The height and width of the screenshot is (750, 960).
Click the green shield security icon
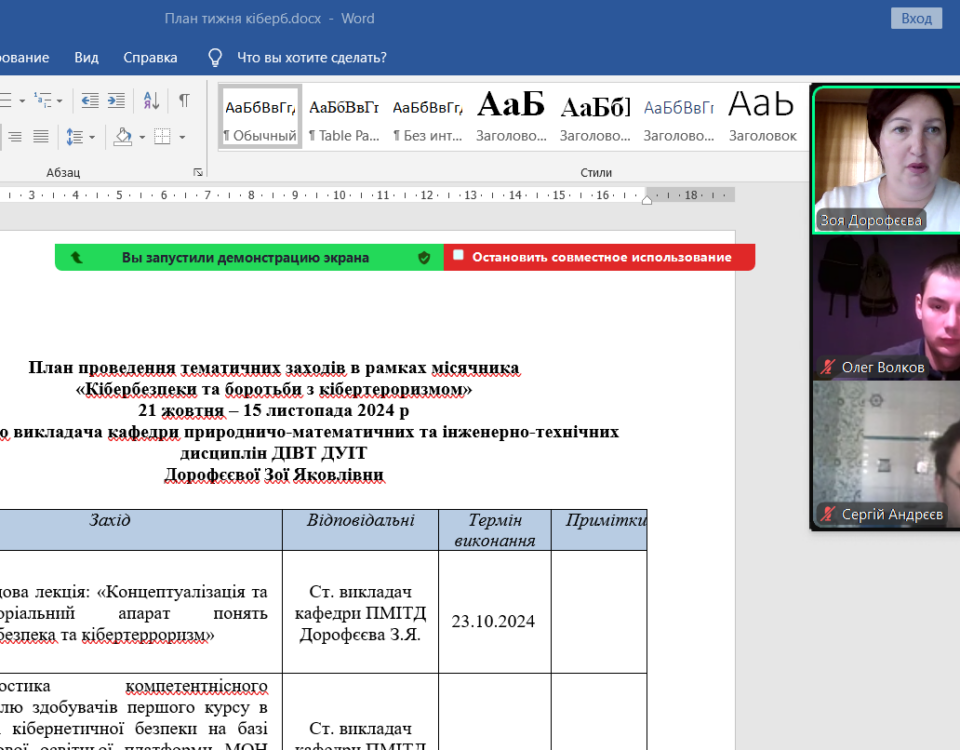(x=424, y=258)
